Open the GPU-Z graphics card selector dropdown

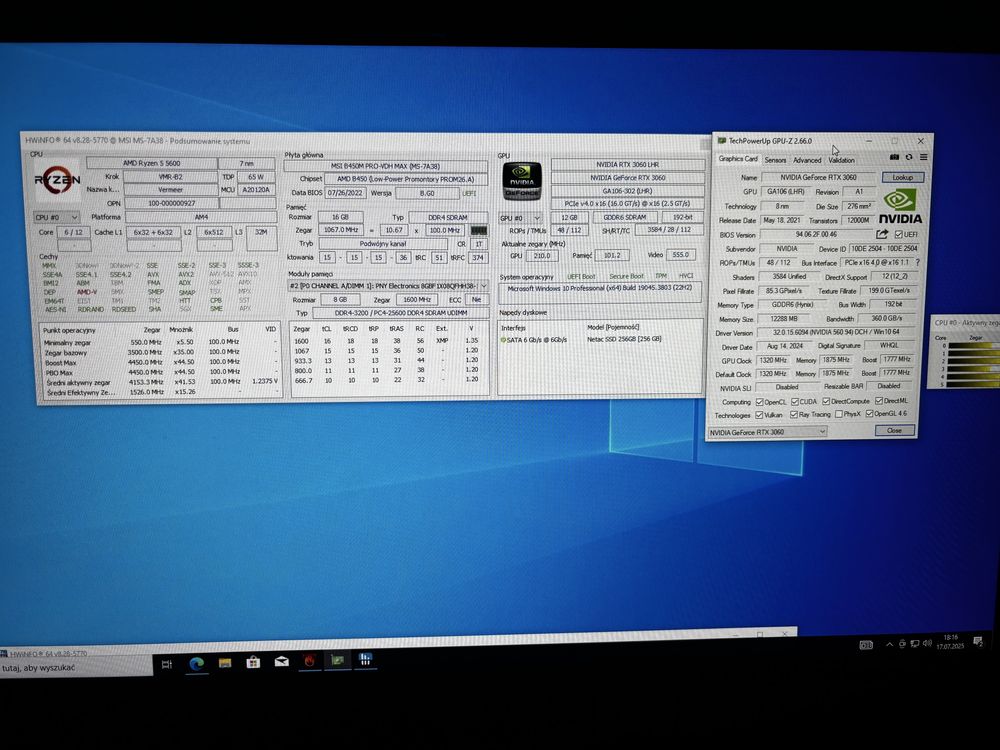[x=767, y=432]
